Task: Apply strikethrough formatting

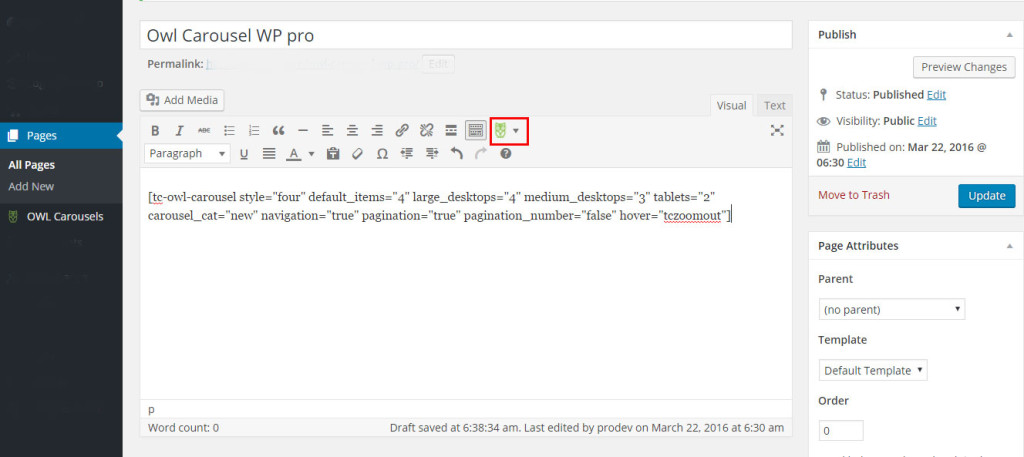Action: [x=204, y=131]
